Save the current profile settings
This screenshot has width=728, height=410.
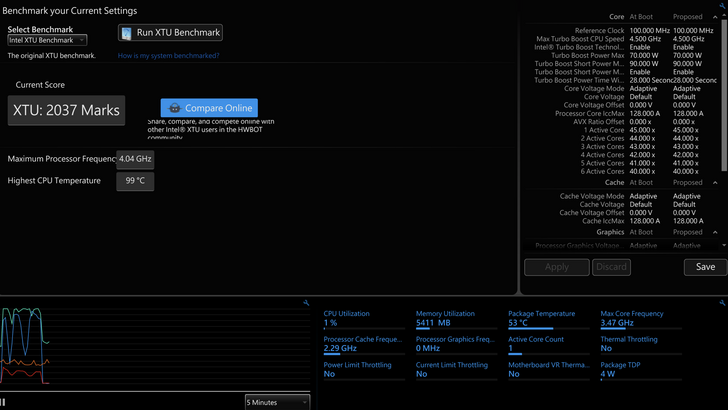click(x=705, y=267)
